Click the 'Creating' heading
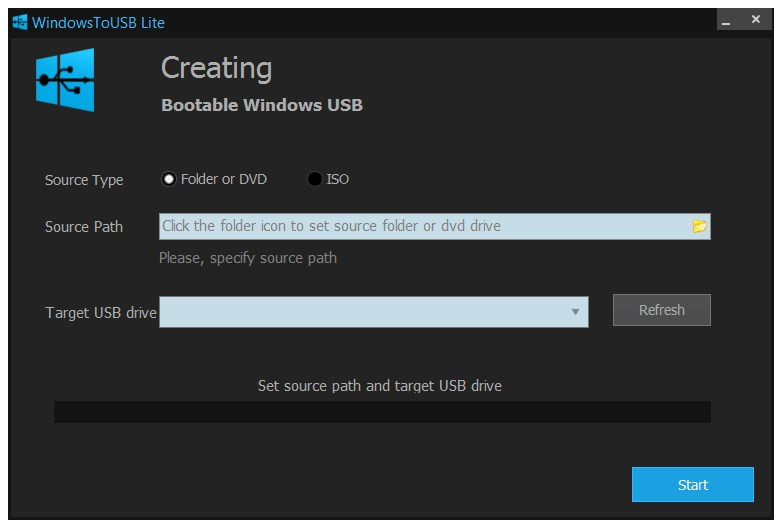Screen dimensions: 781x527 (216, 68)
